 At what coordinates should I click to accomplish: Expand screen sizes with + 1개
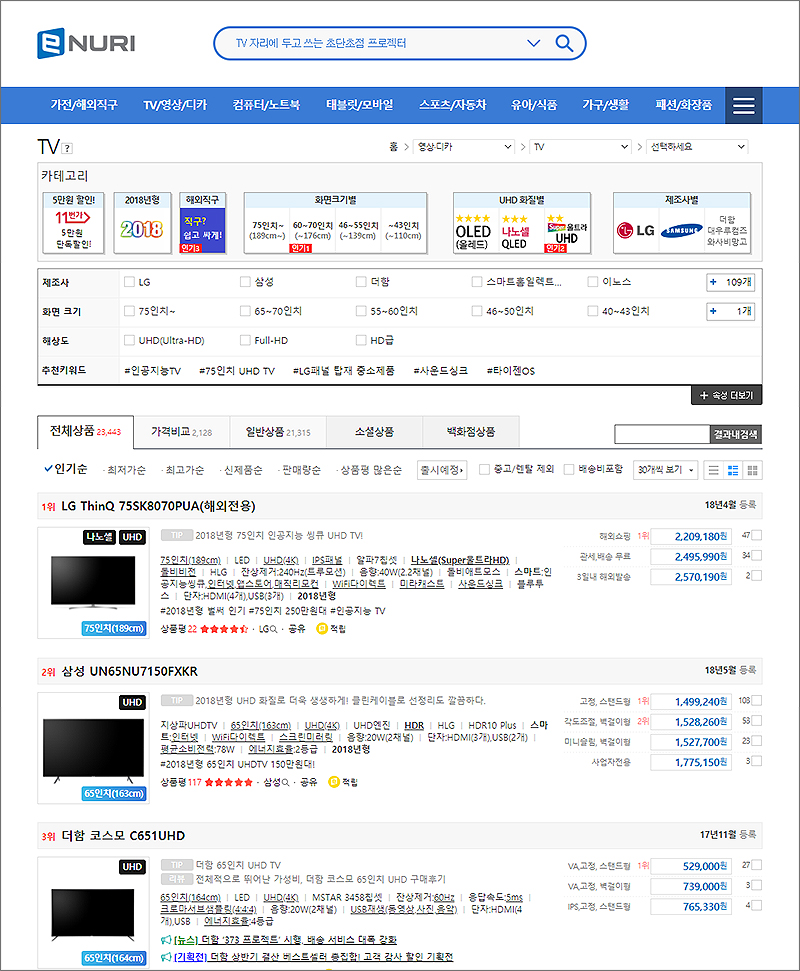[731, 311]
